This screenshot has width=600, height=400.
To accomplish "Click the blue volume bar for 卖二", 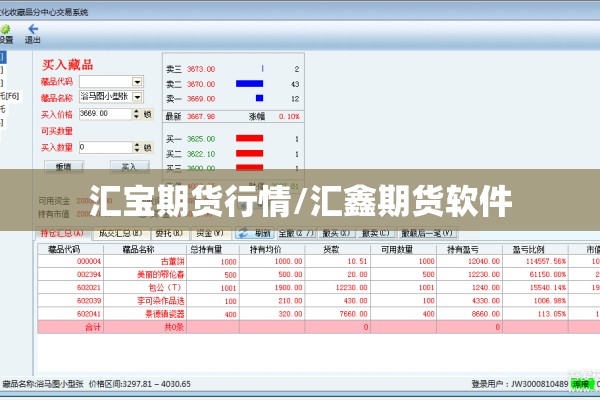I will pos(249,83).
